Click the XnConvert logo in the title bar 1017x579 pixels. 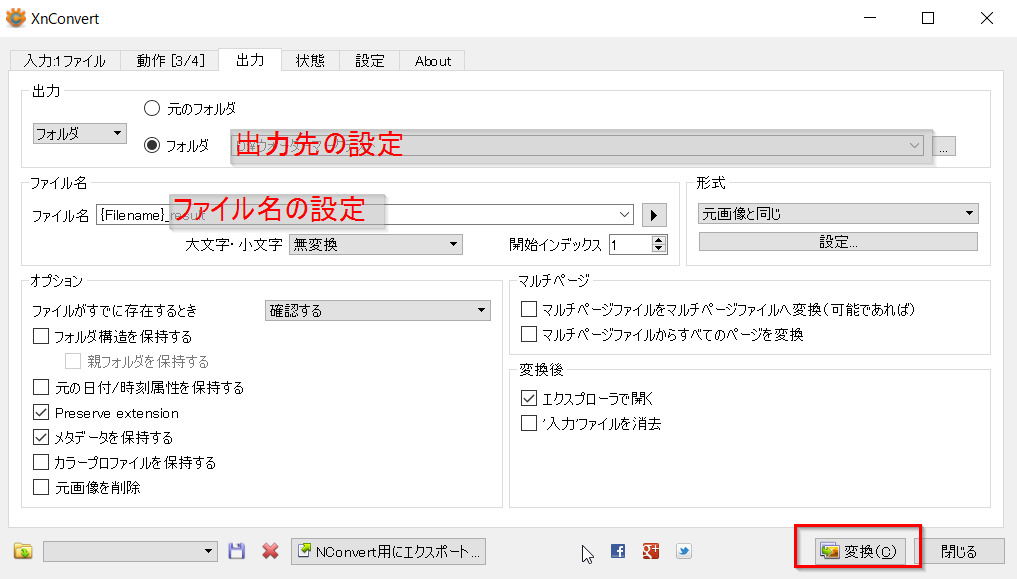tap(17, 17)
